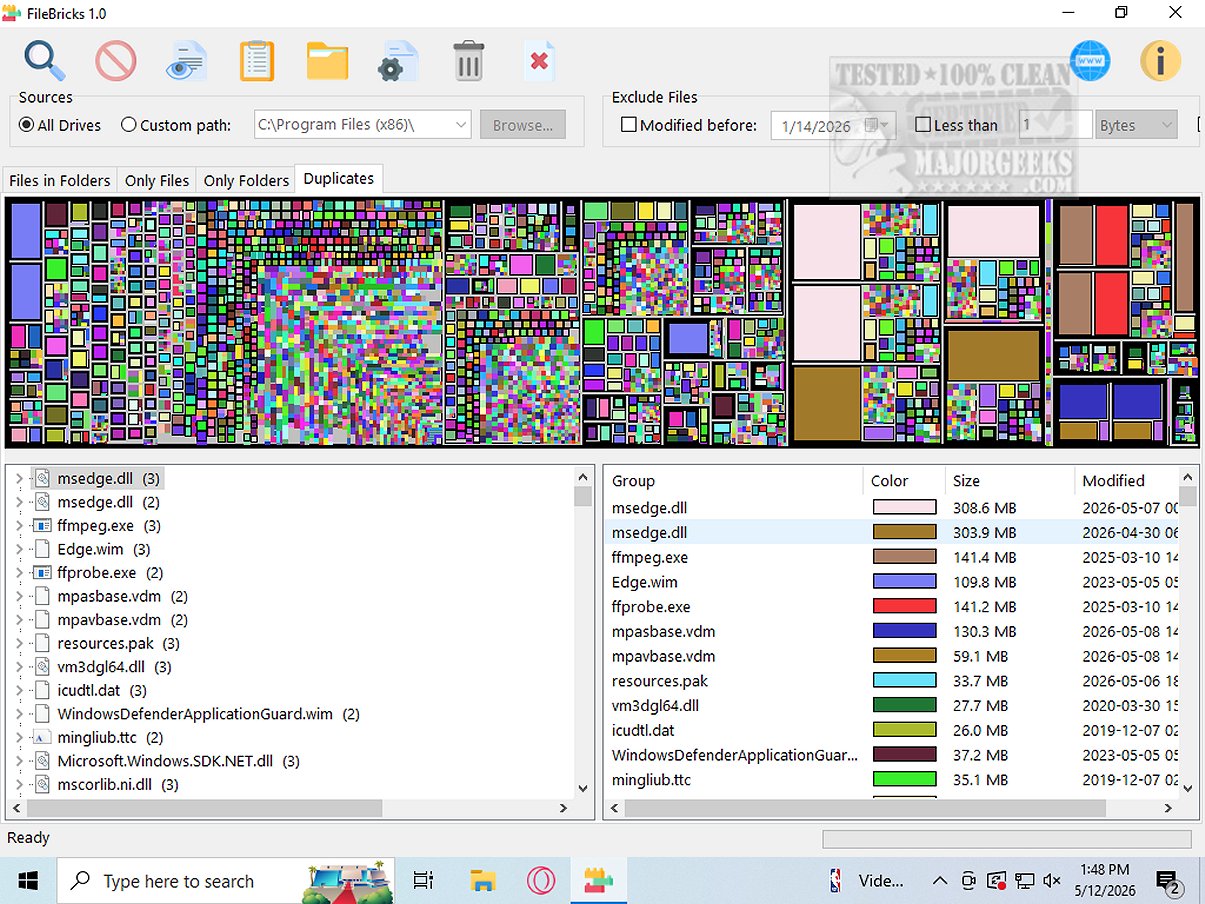This screenshot has width=1205, height=904.
Task: Open Opera browser from taskbar
Action: (x=541, y=881)
